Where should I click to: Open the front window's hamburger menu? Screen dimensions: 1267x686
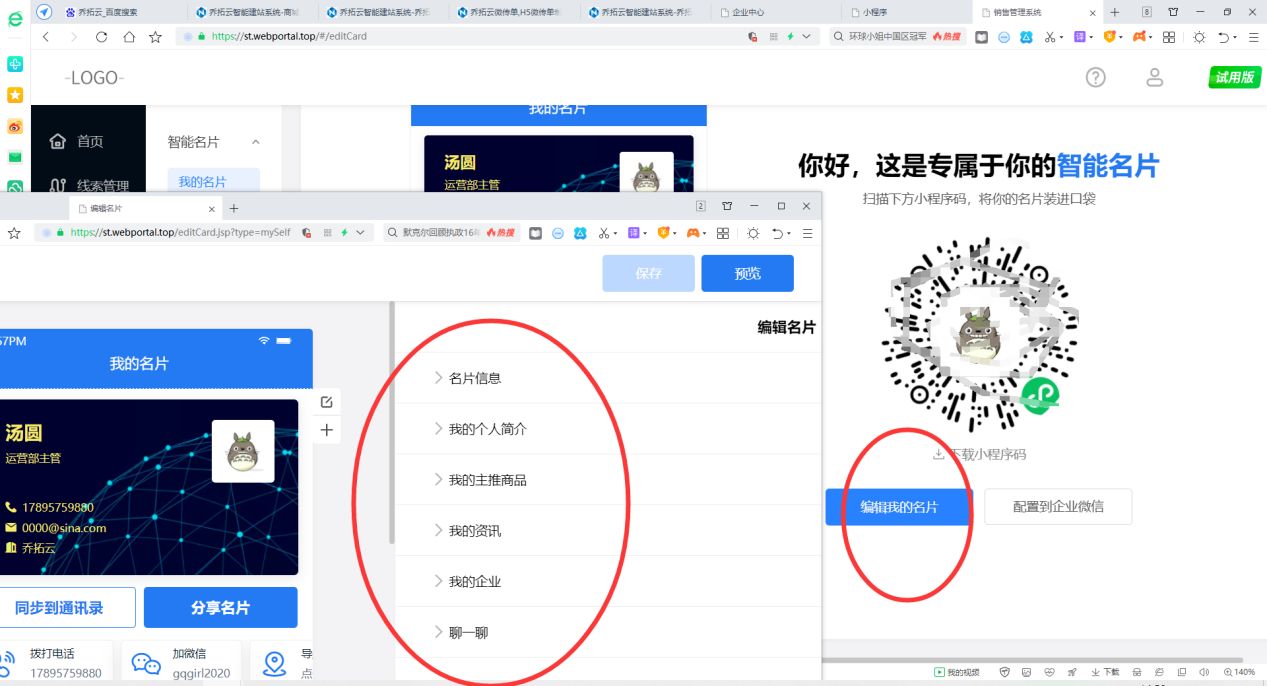point(807,233)
